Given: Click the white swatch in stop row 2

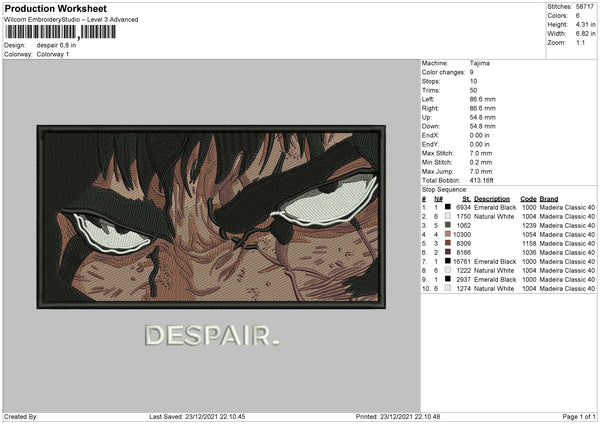Looking at the screenshot, I should coord(447,216).
